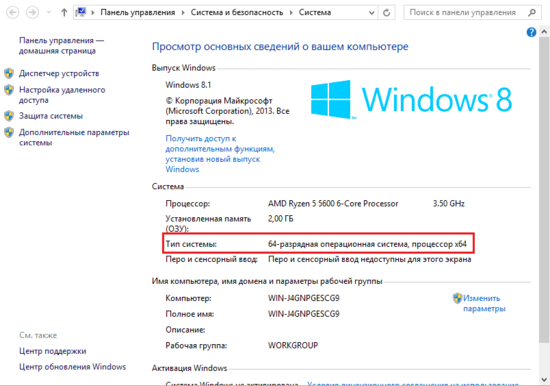550x386 pixels.
Task: Expand chevron after computer icon in address bar
Action: (x=93, y=13)
